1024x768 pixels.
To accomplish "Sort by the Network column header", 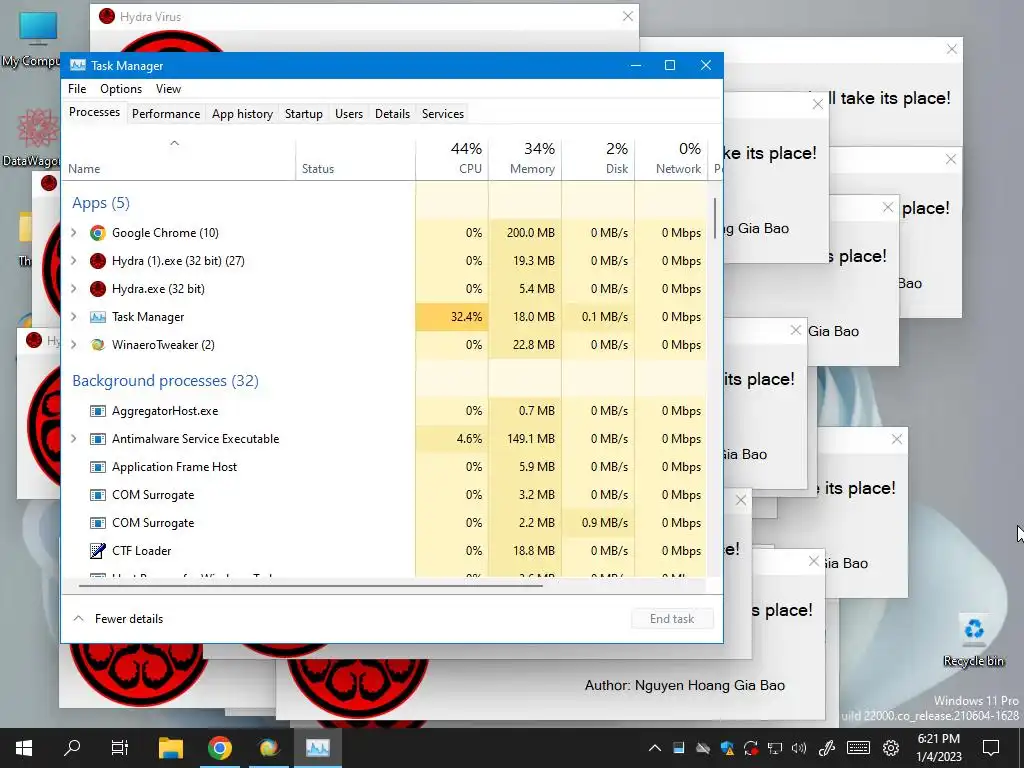I will [671, 159].
